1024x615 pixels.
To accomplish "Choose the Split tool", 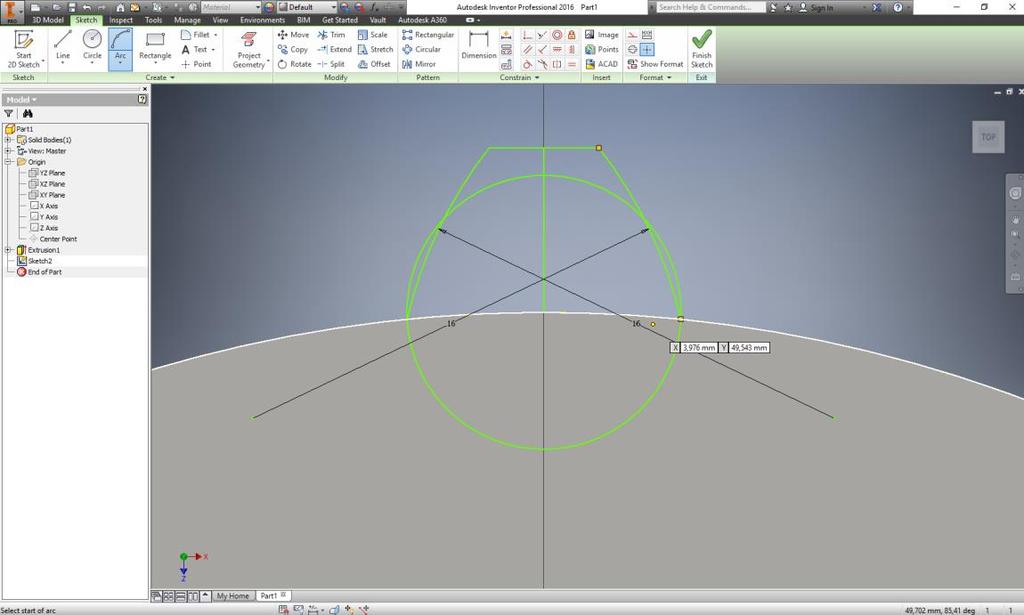I will tap(331, 64).
